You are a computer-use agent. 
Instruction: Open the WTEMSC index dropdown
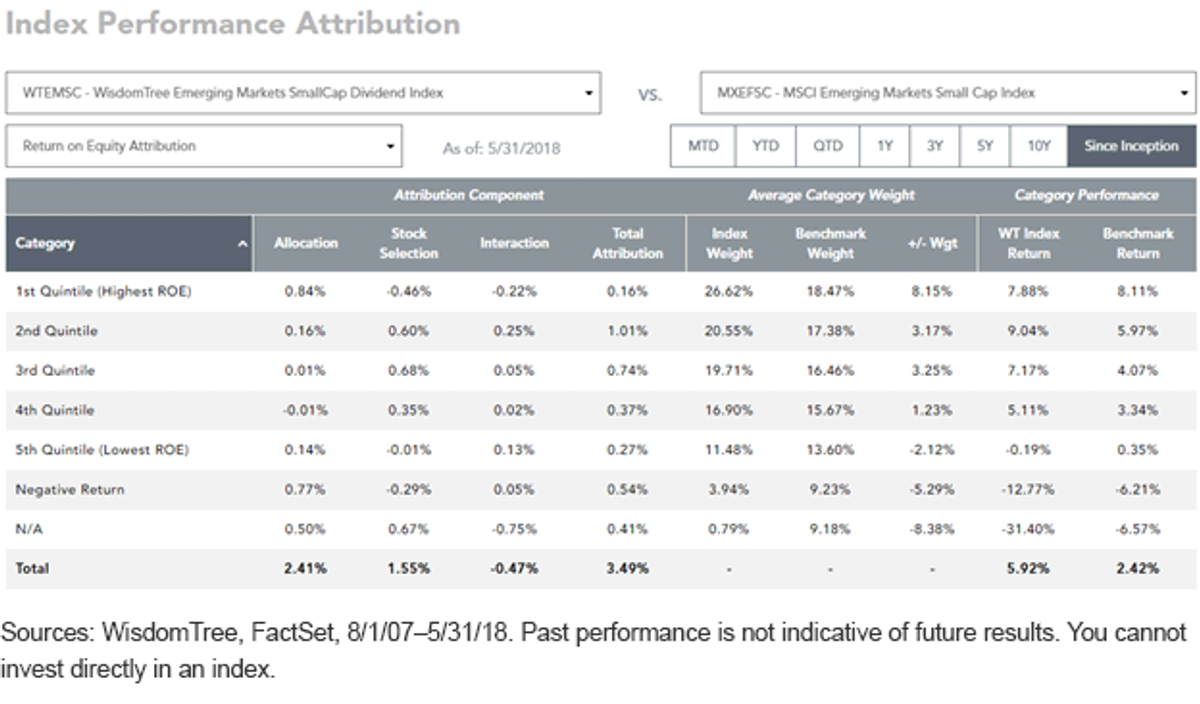[303, 92]
